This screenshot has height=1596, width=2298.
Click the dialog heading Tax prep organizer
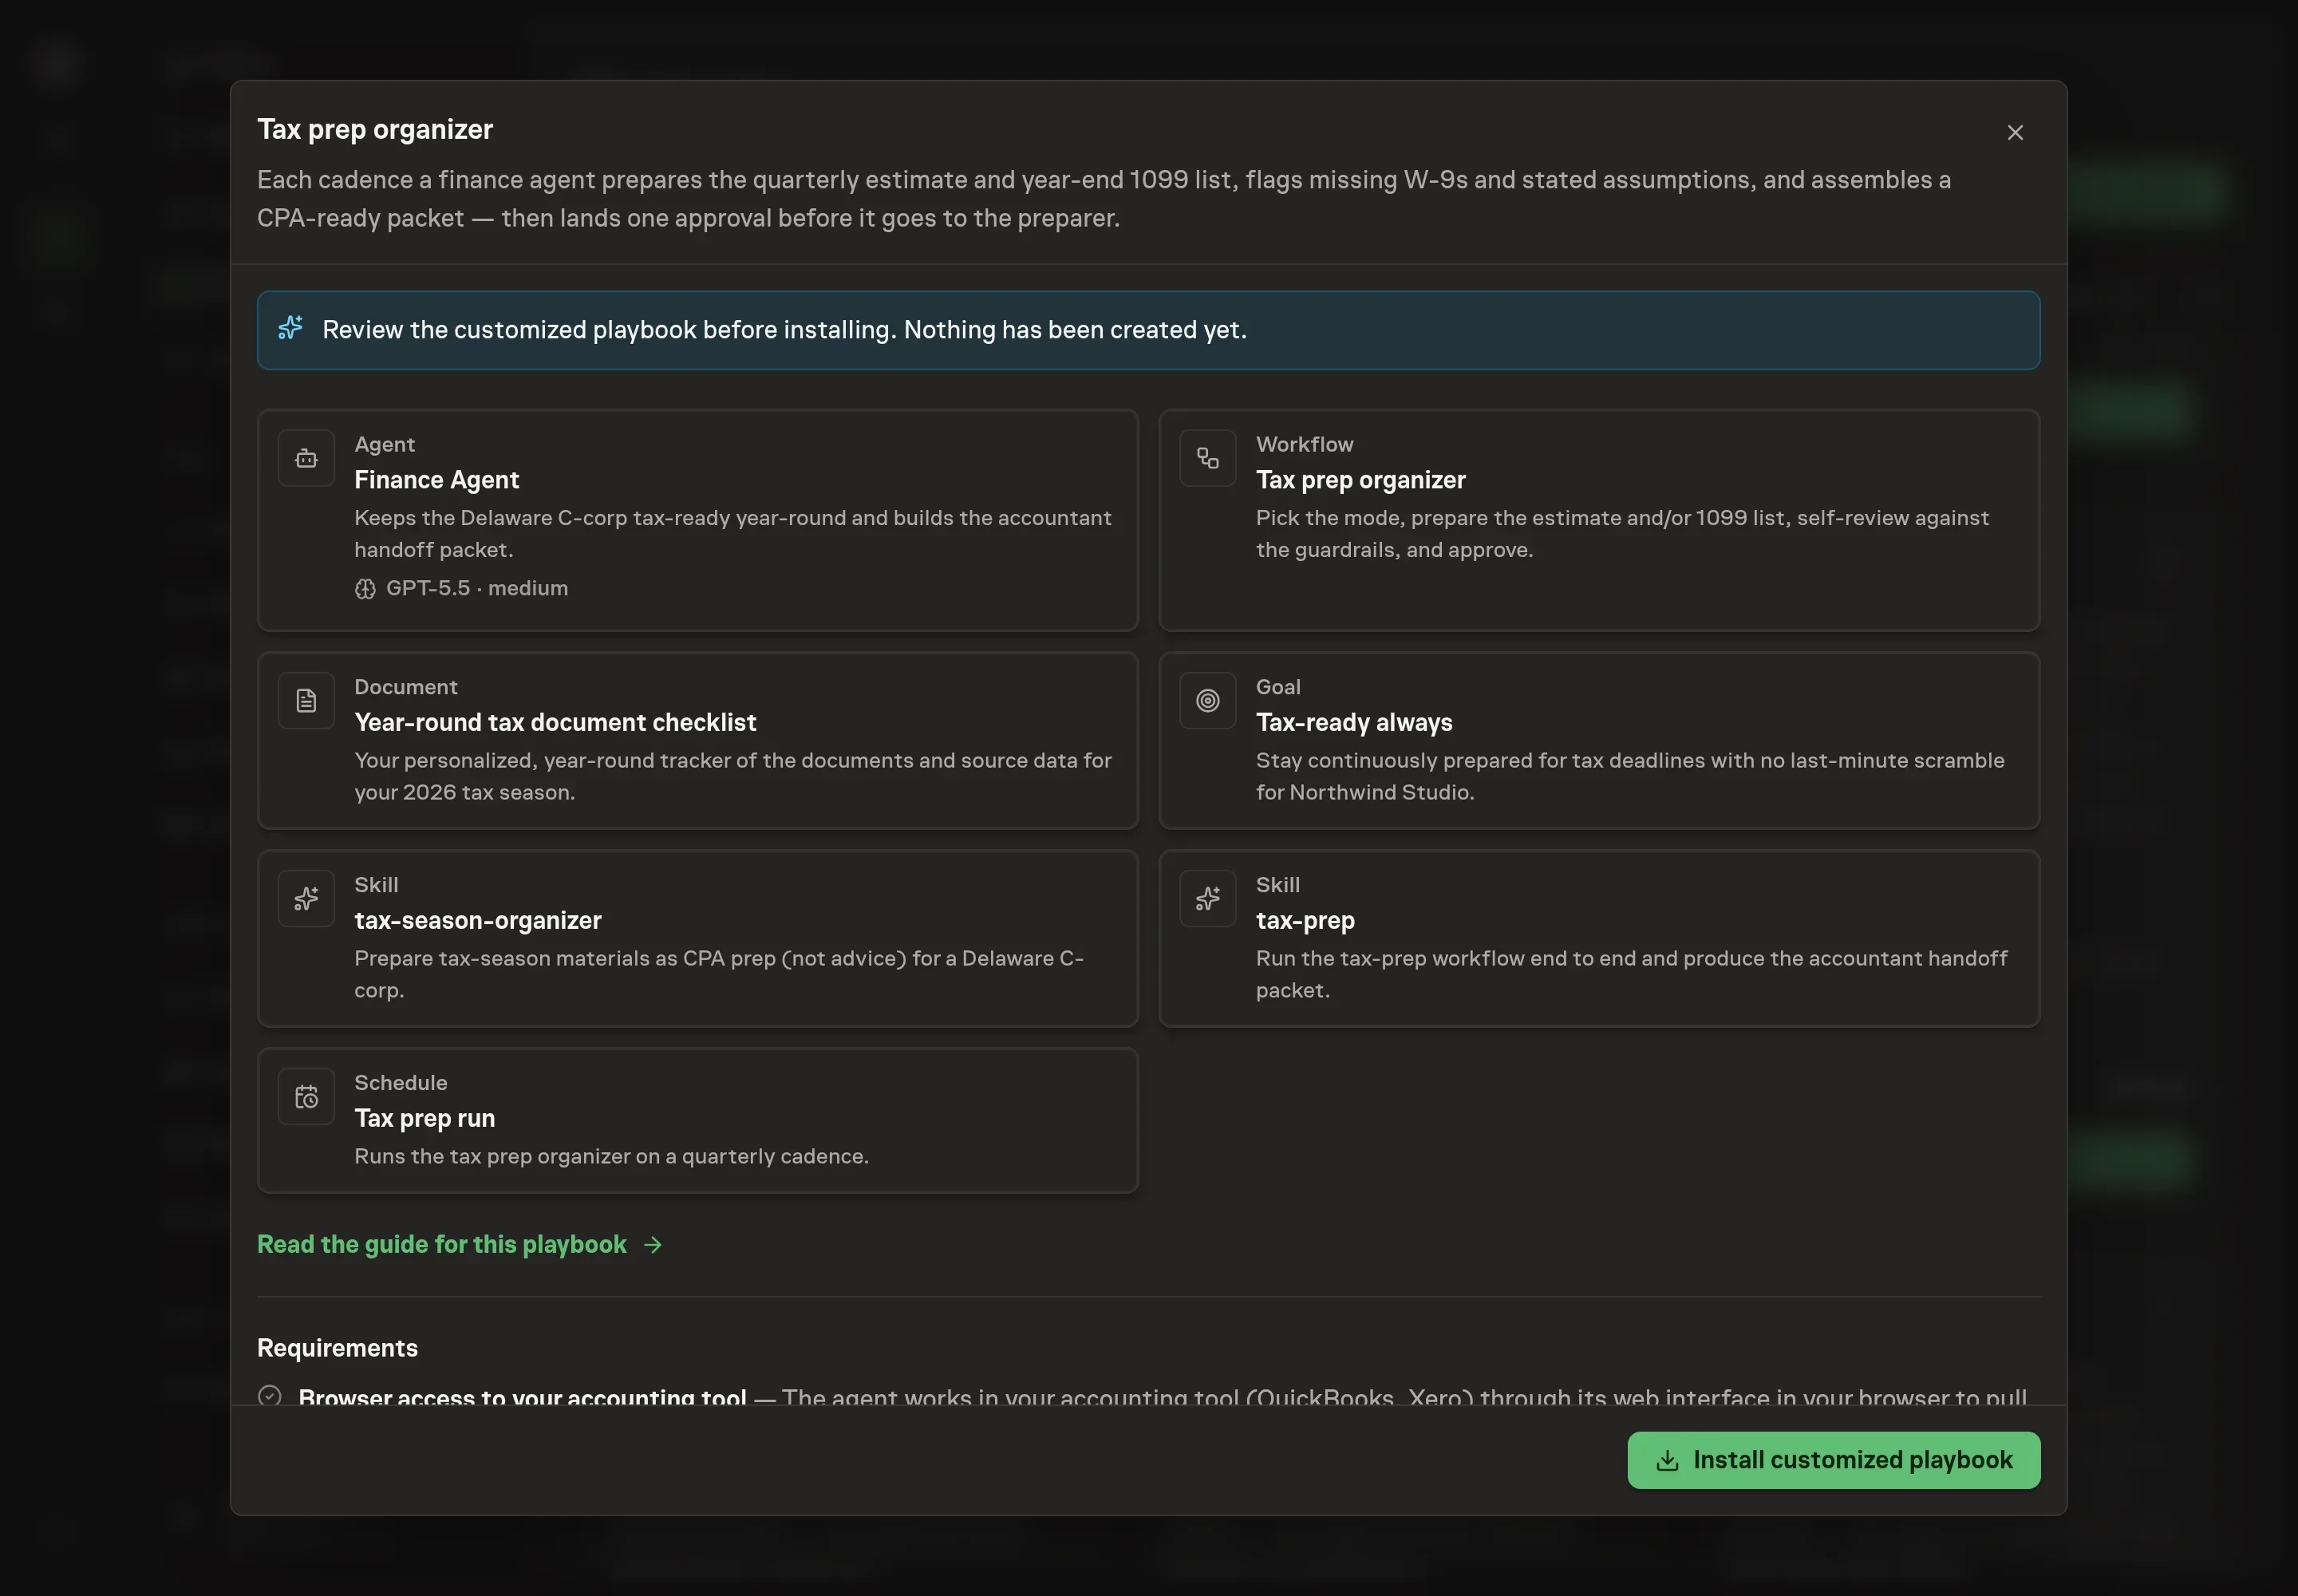[x=375, y=129]
